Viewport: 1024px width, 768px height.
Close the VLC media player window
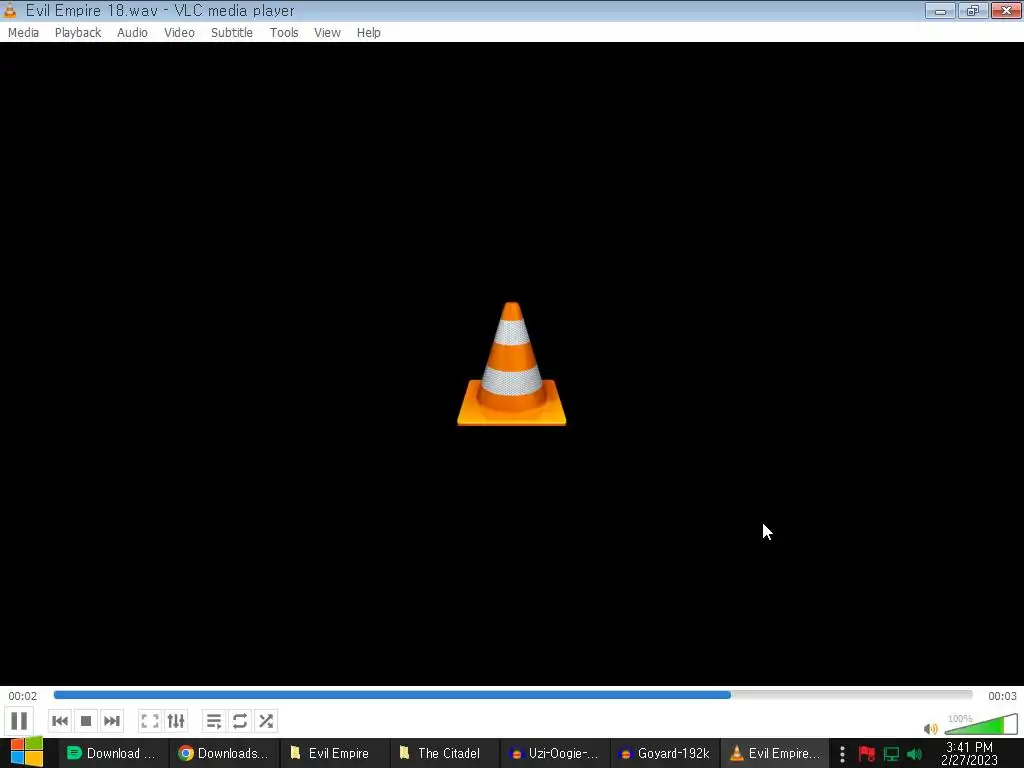coord(1006,10)
